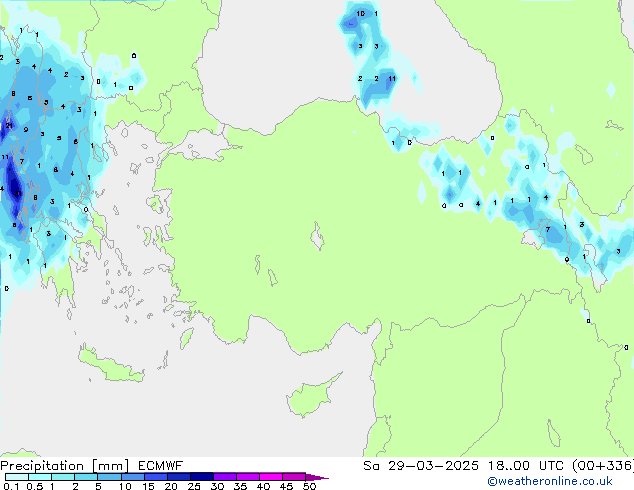
Task: Click the 'Sa 29-03-2025' forecast date text
Action: pyautogui.click(x=421, y=466)
